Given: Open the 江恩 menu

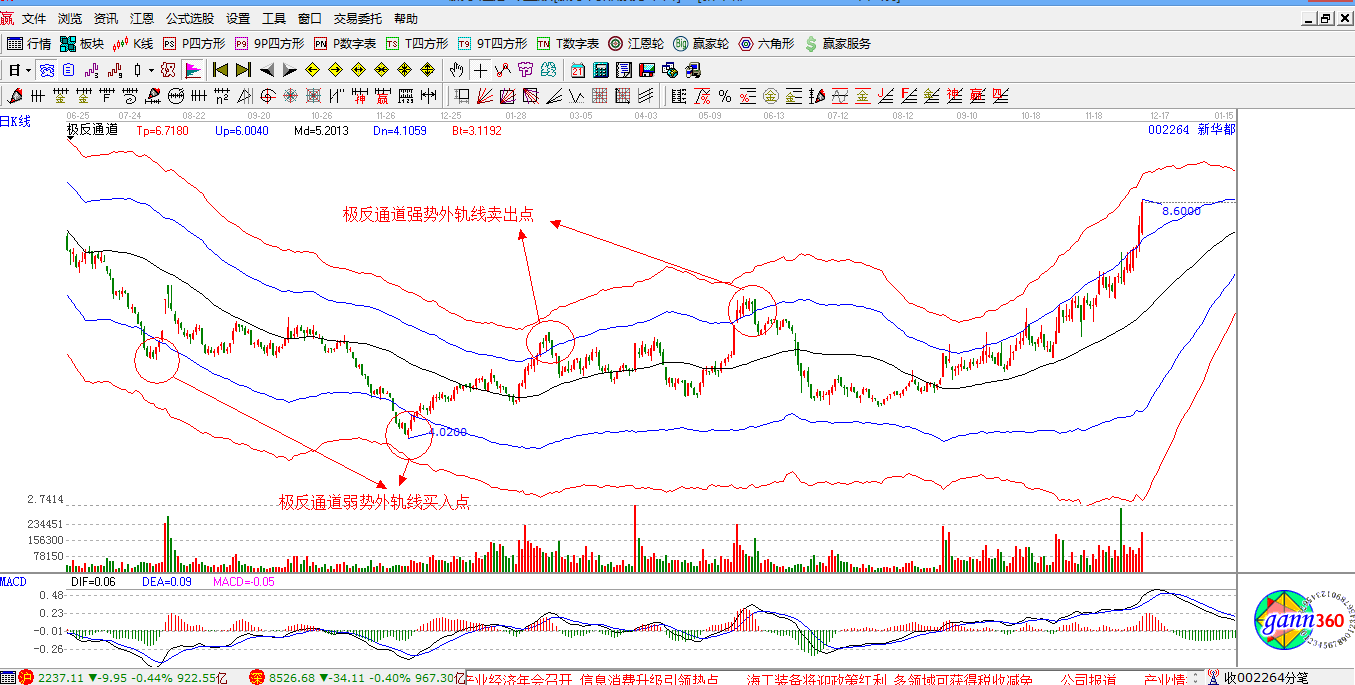Looking at the screenshot, I should 141,18.
